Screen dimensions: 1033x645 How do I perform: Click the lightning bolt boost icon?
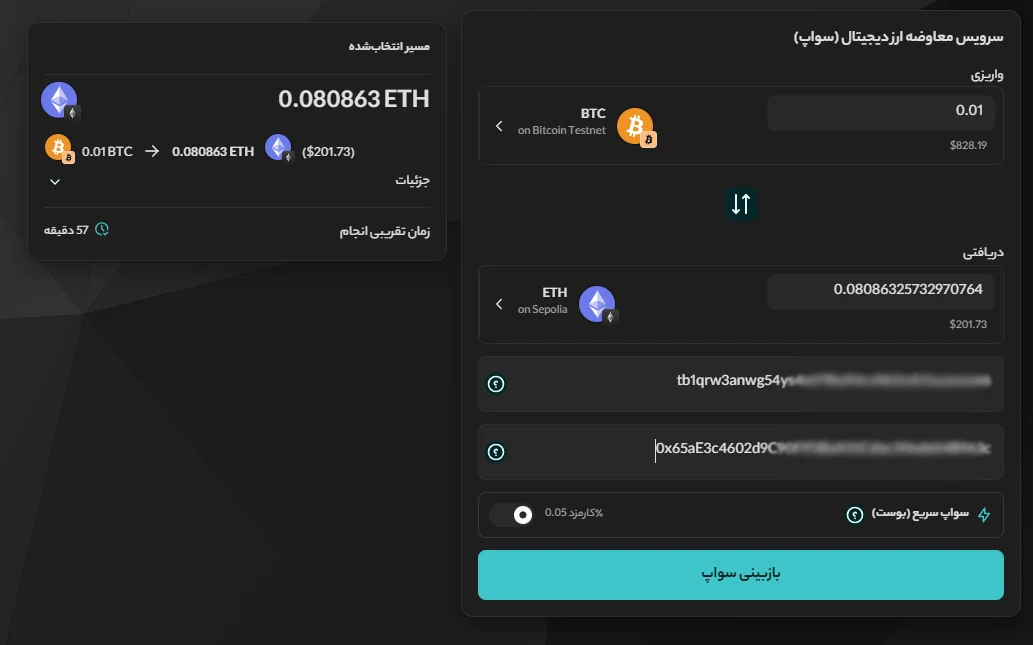pos(984,515)
